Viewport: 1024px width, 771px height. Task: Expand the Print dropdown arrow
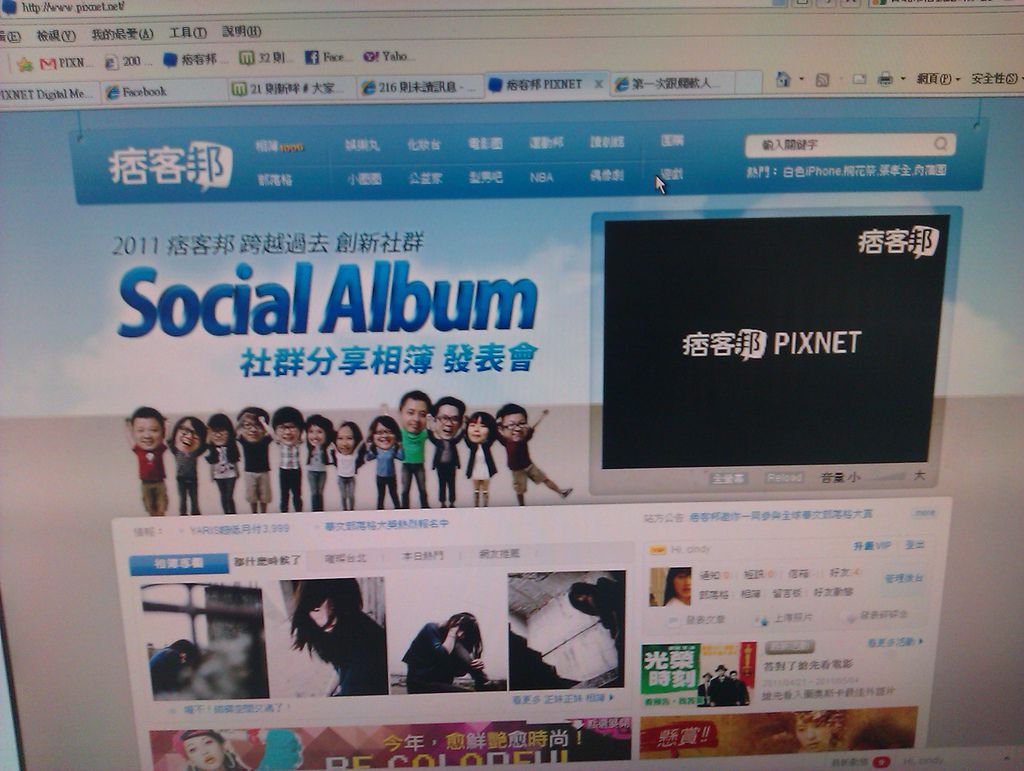[x=903, y=78]
